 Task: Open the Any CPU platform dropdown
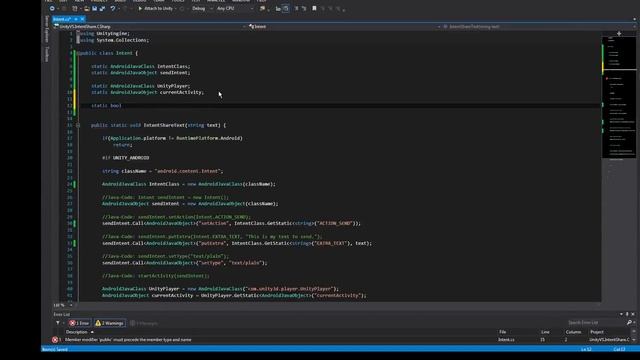(234, 8)
